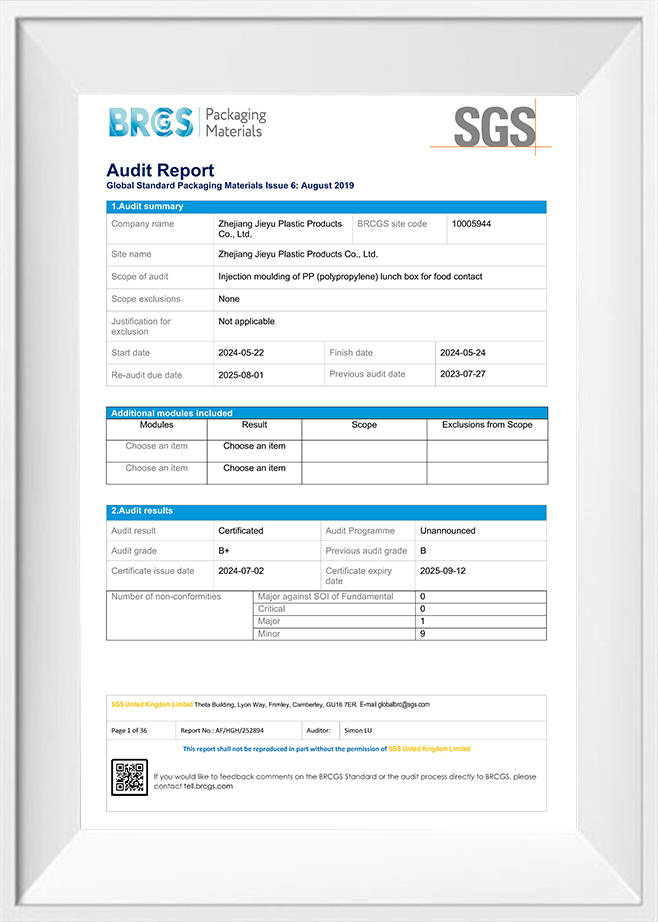Click Audit grade value 'B+'

(223, 552)
